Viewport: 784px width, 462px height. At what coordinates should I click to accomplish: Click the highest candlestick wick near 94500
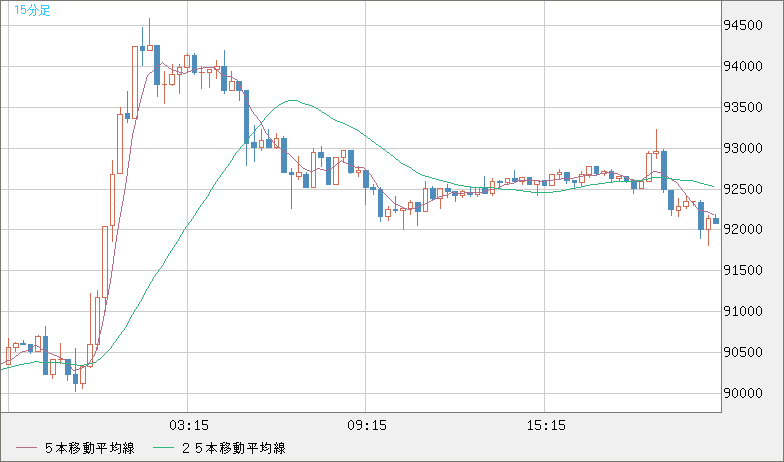(x=150, y=34)
